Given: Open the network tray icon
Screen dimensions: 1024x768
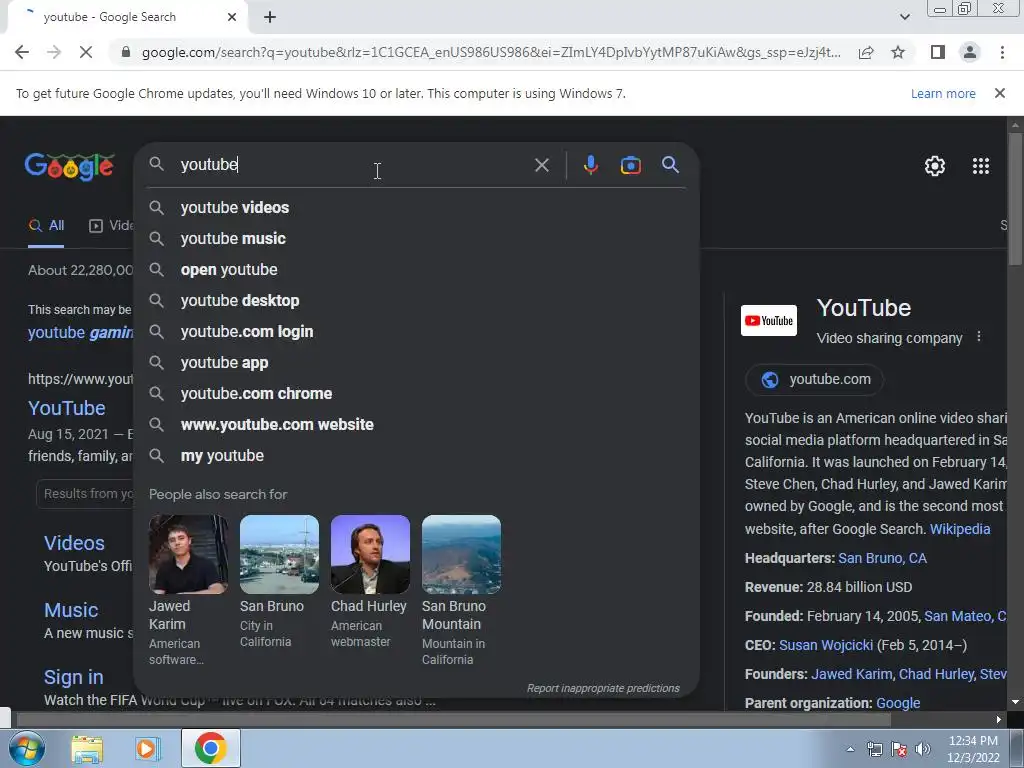Looking at the screenshot, I should point(874,749).
